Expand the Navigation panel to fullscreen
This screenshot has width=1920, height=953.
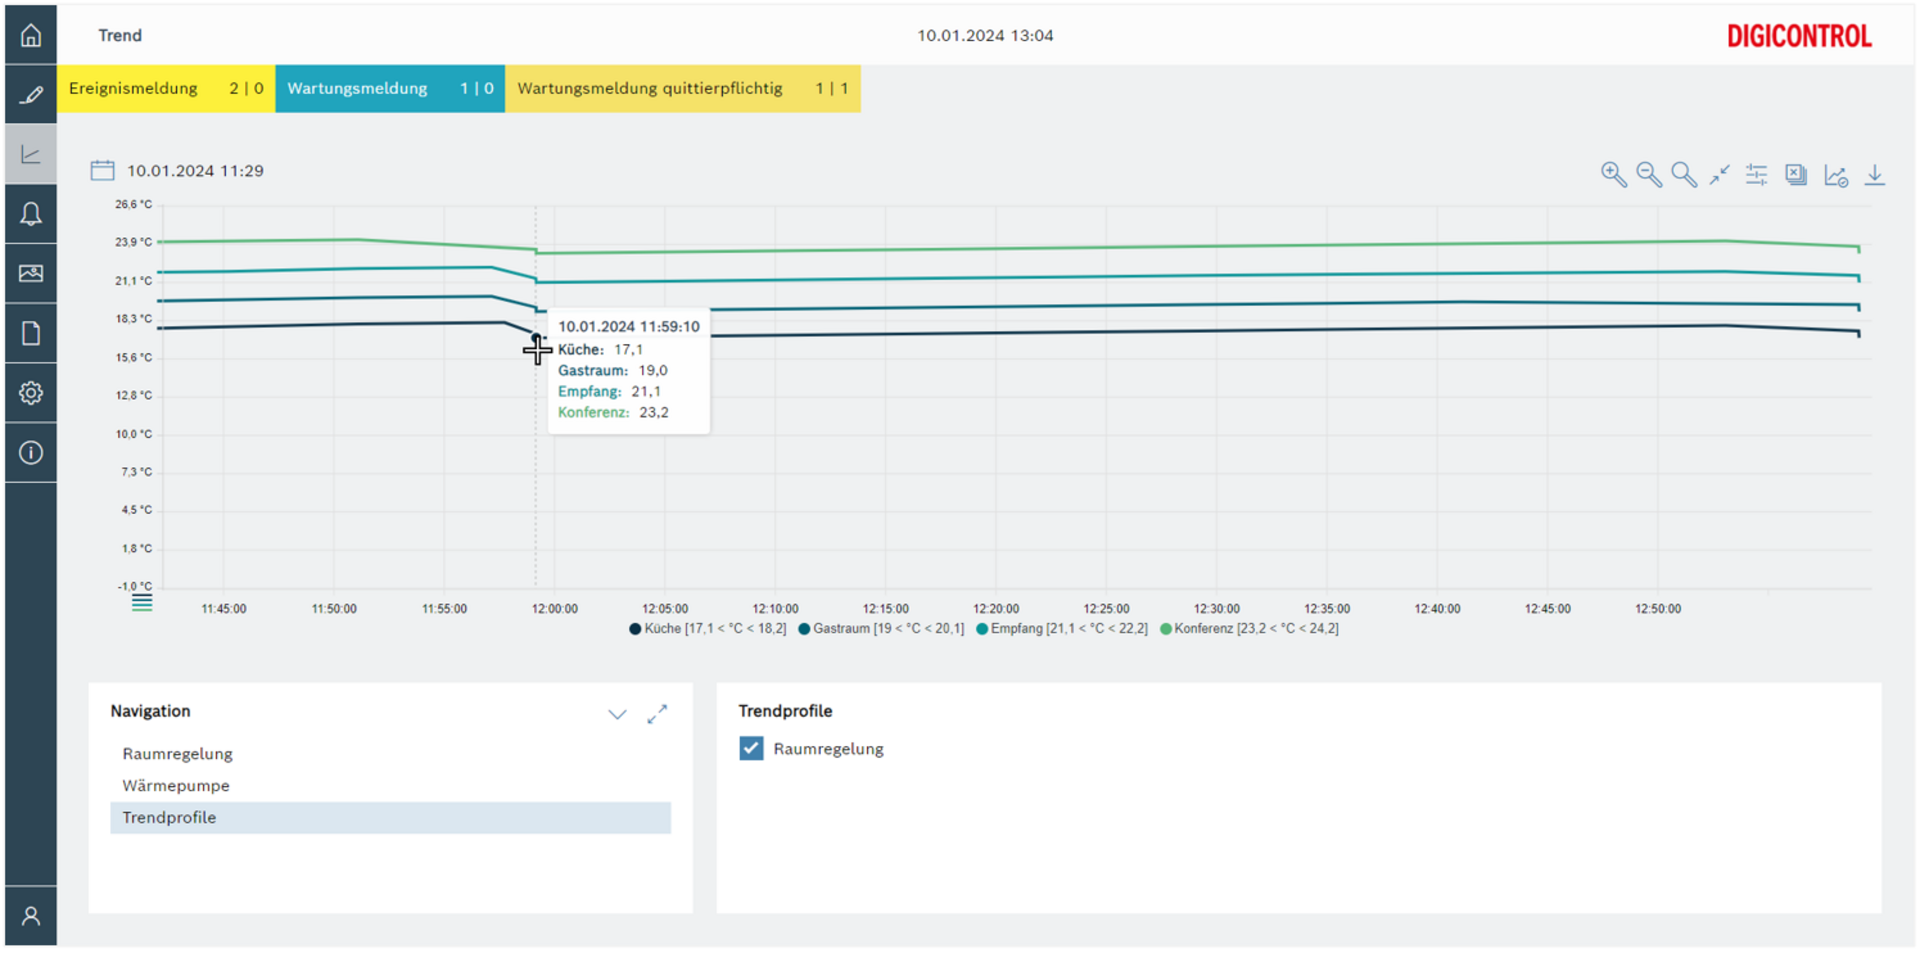tap(657, 714)
